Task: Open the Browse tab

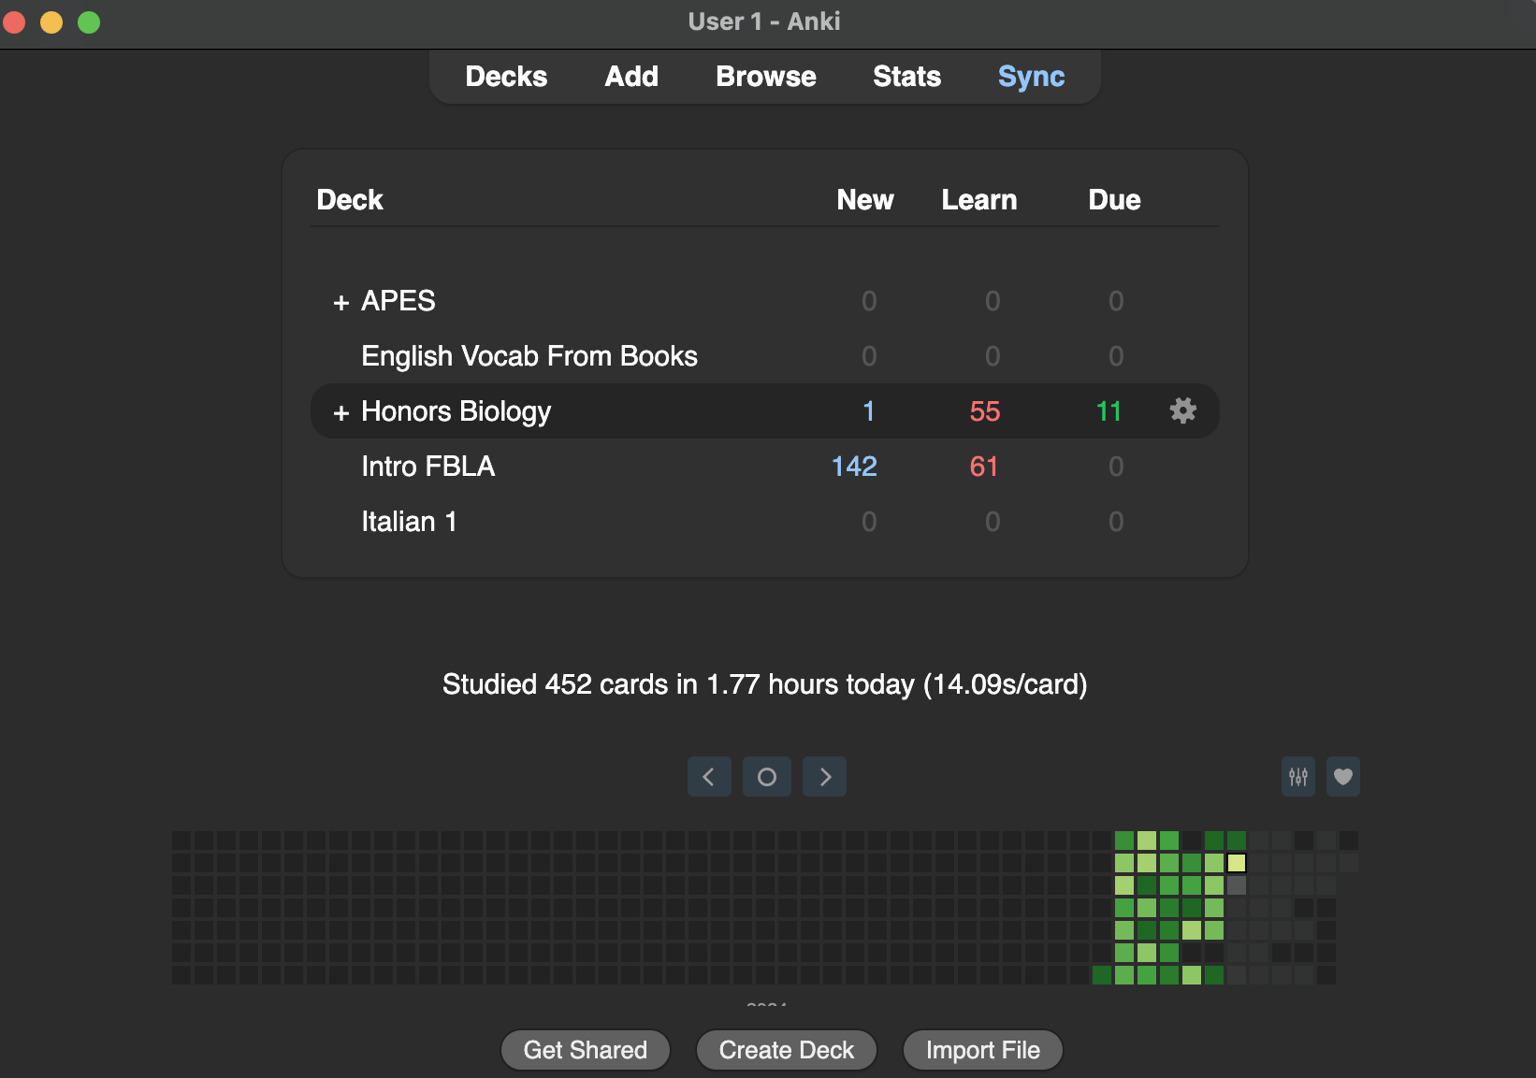Action: pos(766,77)
